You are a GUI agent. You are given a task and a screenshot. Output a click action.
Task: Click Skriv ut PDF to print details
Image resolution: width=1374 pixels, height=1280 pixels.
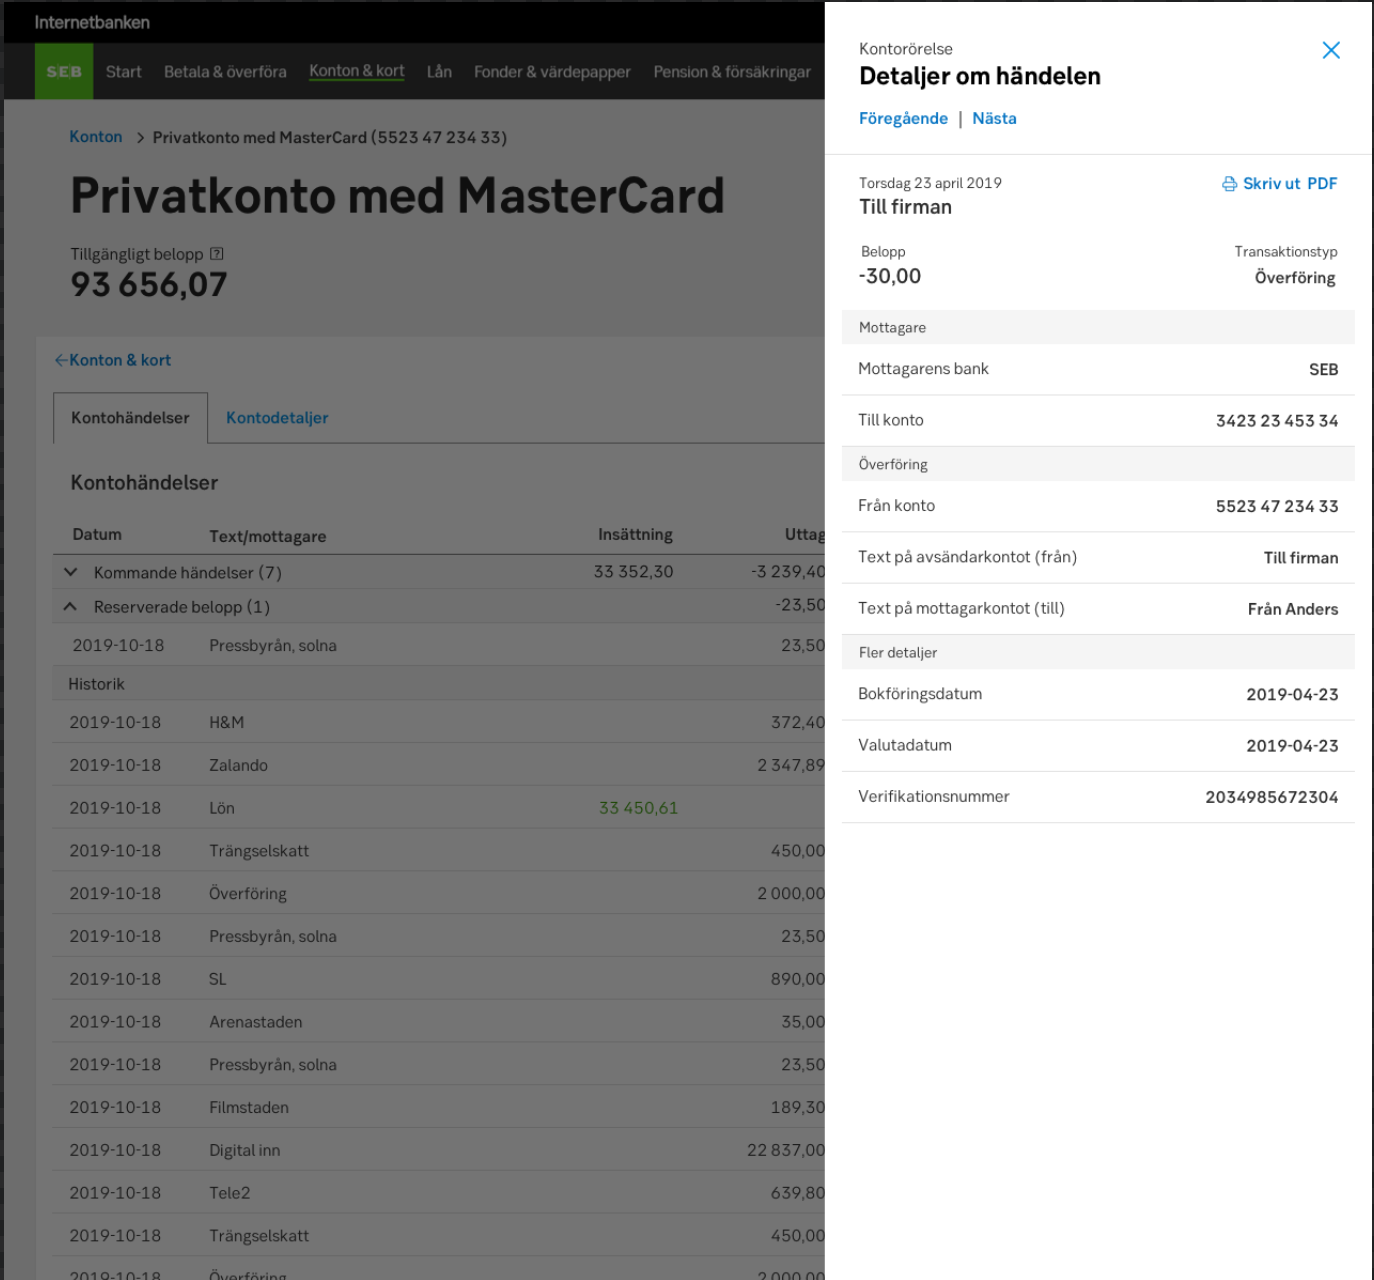pos(1290,184)
